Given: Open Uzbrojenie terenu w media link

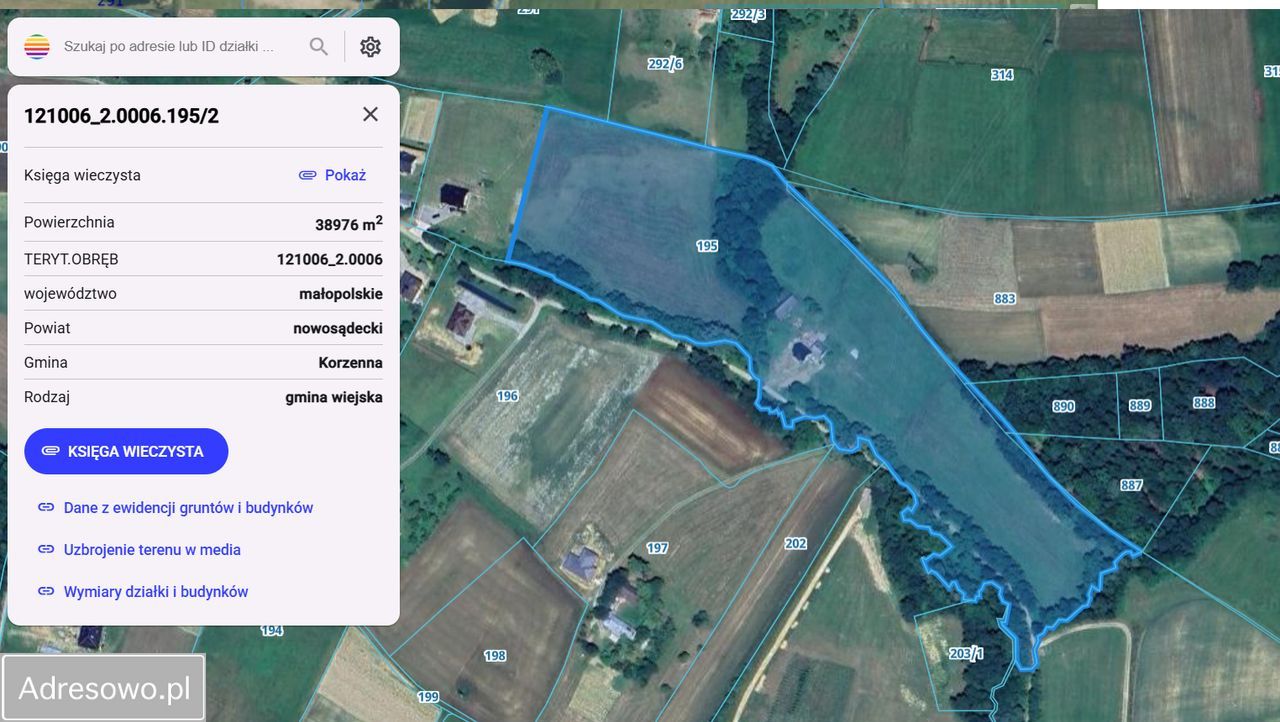Looking at the screenshot, I should pyautogui.click(x=152, y=549).
